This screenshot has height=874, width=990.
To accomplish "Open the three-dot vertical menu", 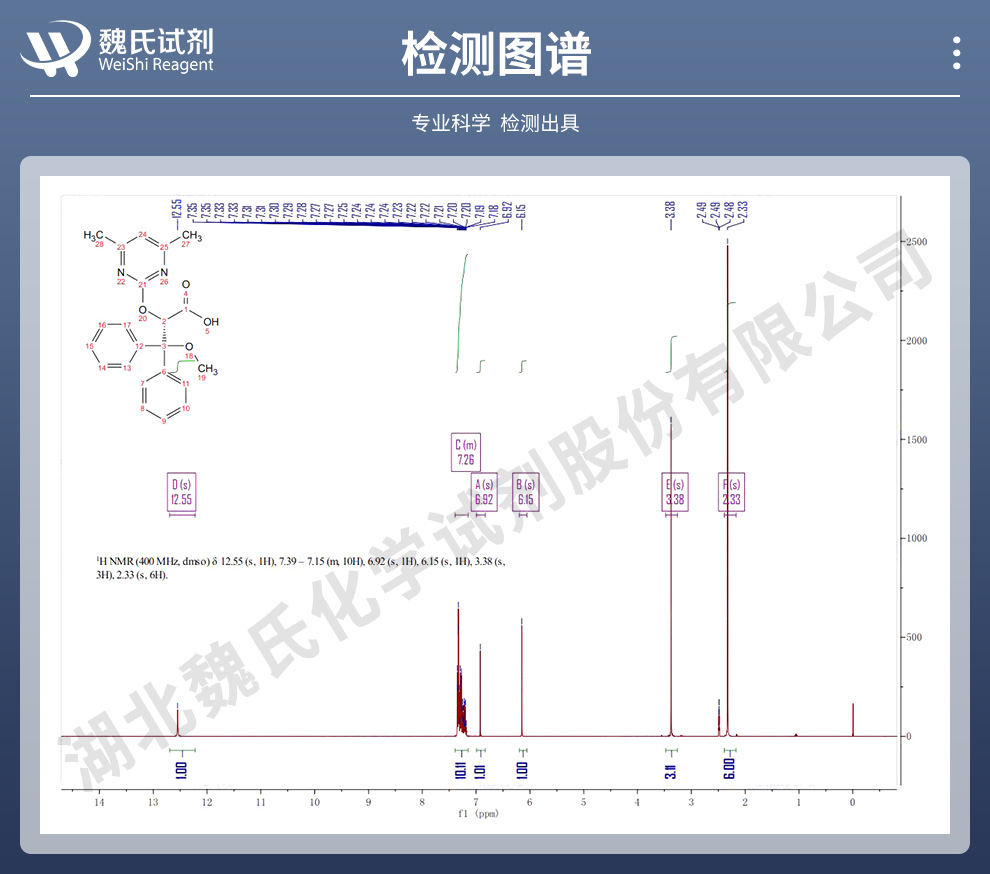I will [x=956, y=53].
